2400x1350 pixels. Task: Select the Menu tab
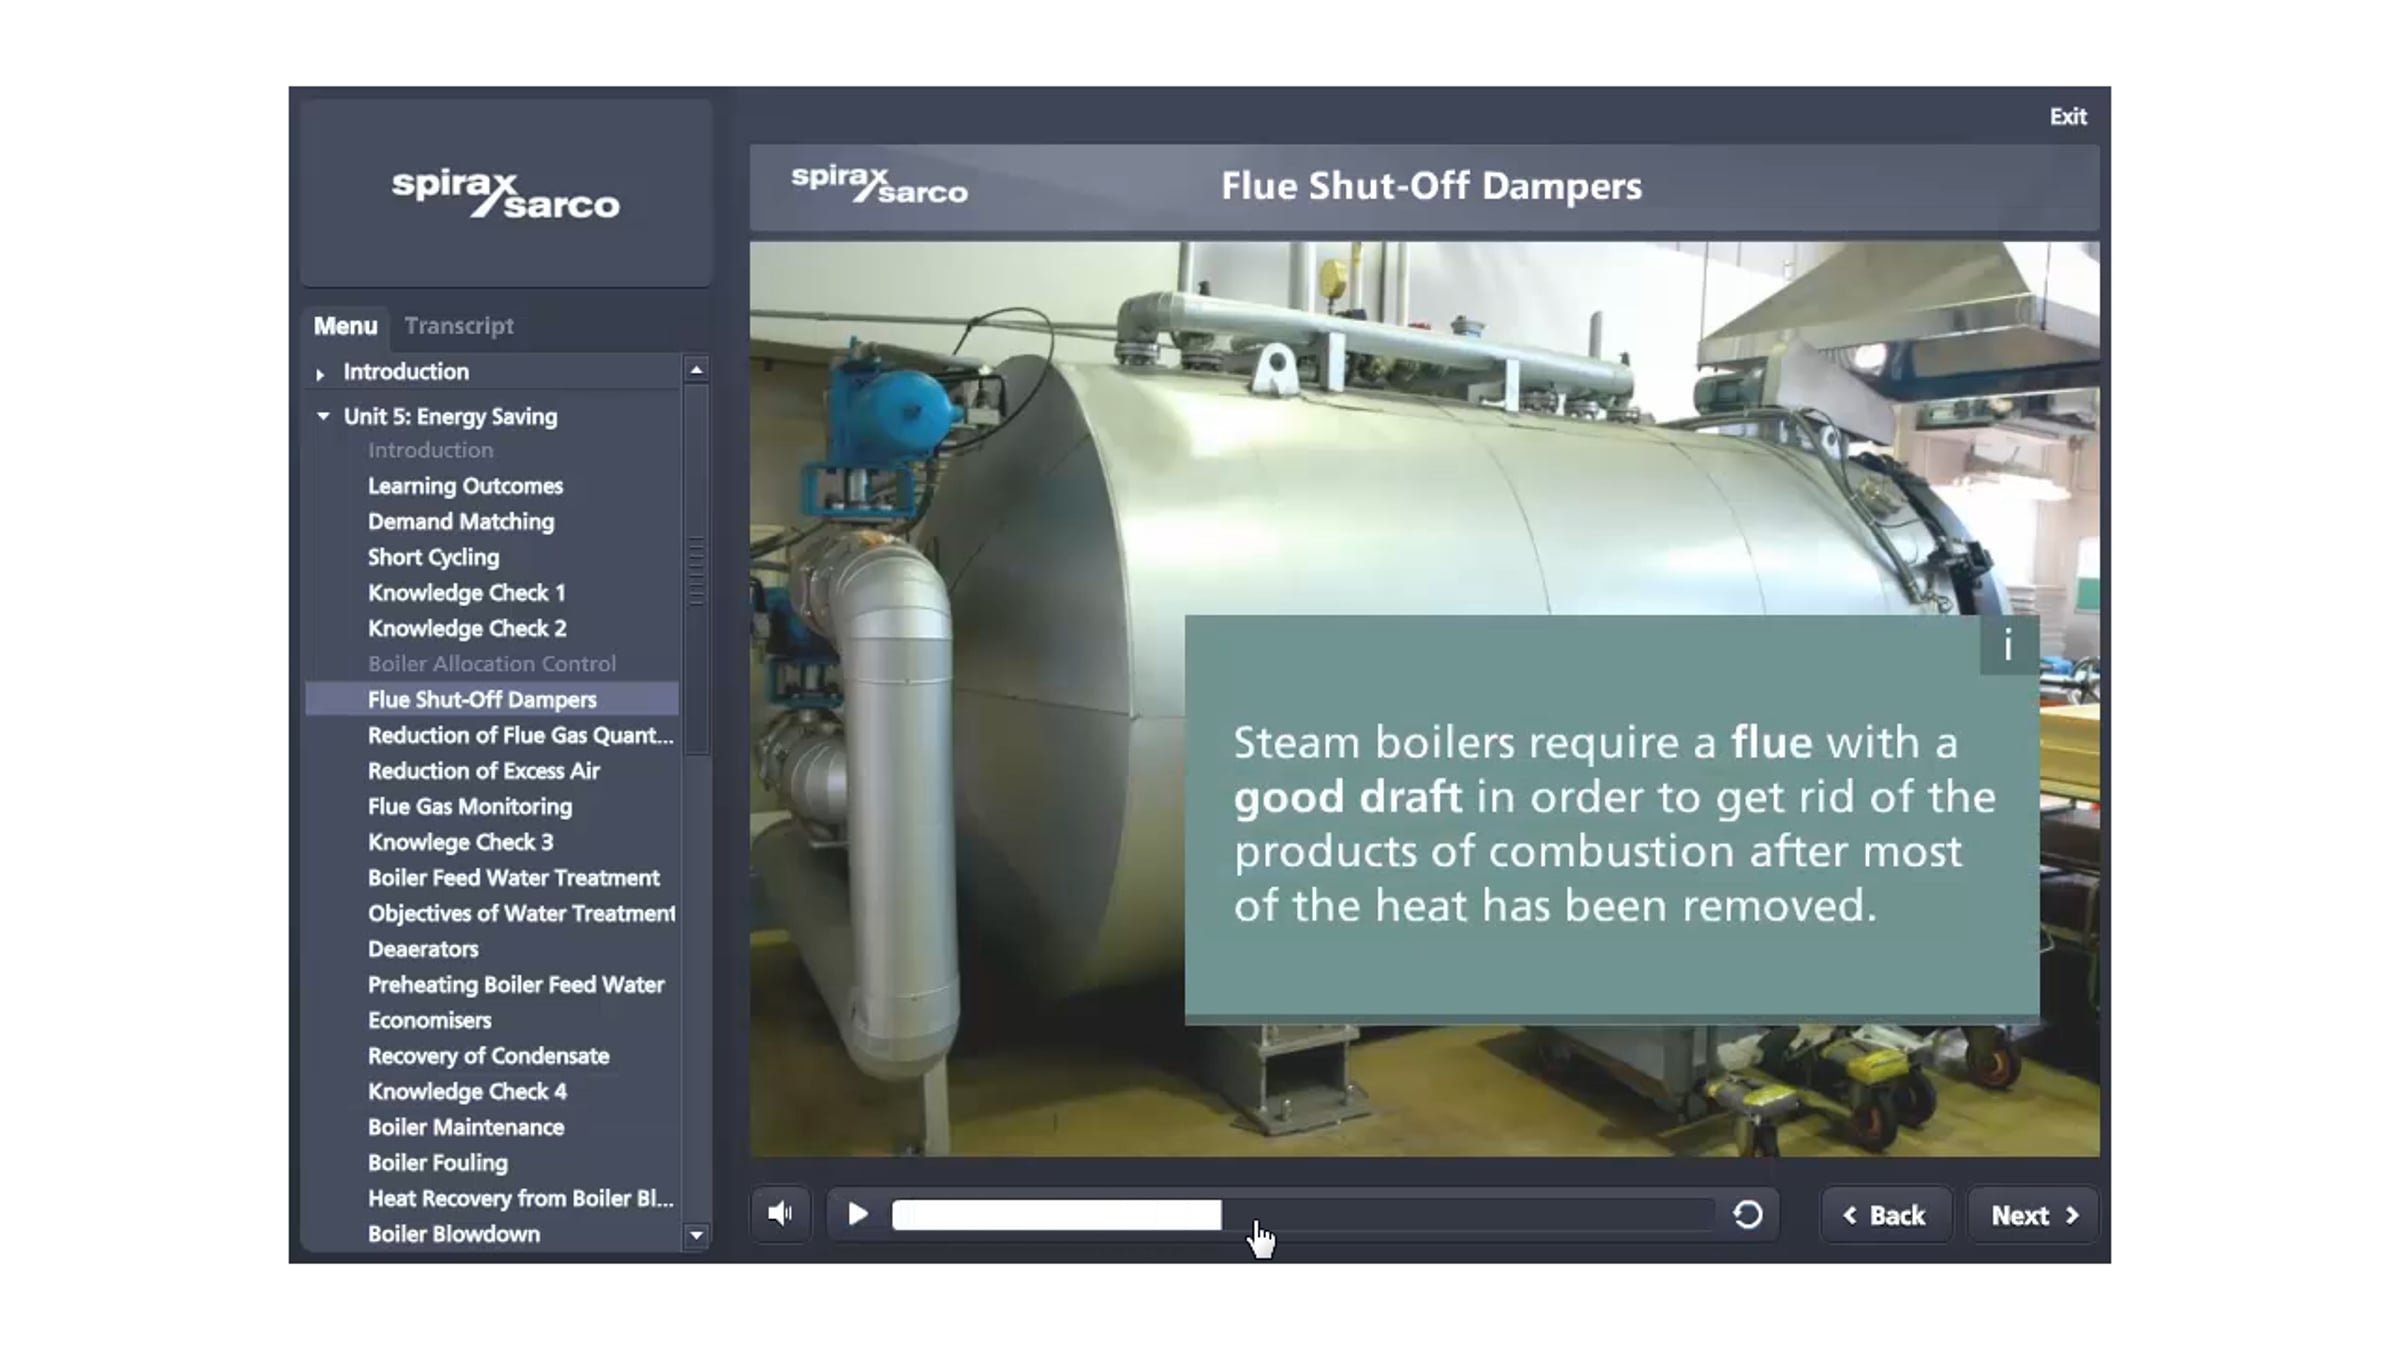[x=345, y=326]
